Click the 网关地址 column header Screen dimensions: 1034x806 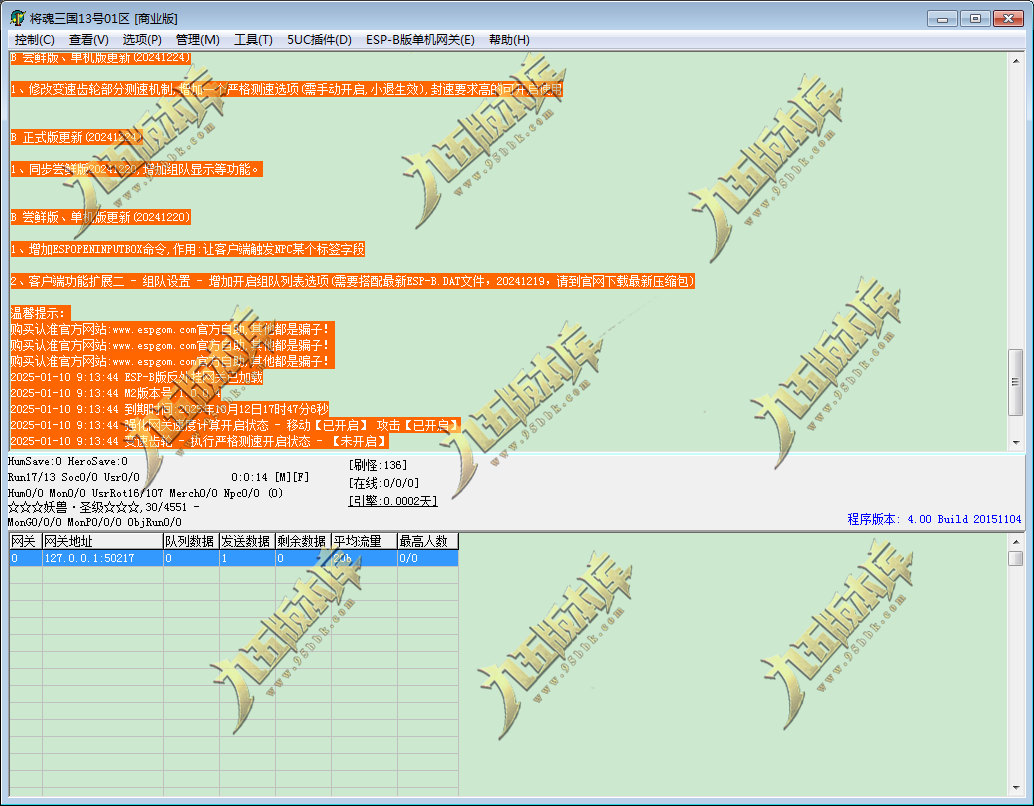(x=103, y=541)
